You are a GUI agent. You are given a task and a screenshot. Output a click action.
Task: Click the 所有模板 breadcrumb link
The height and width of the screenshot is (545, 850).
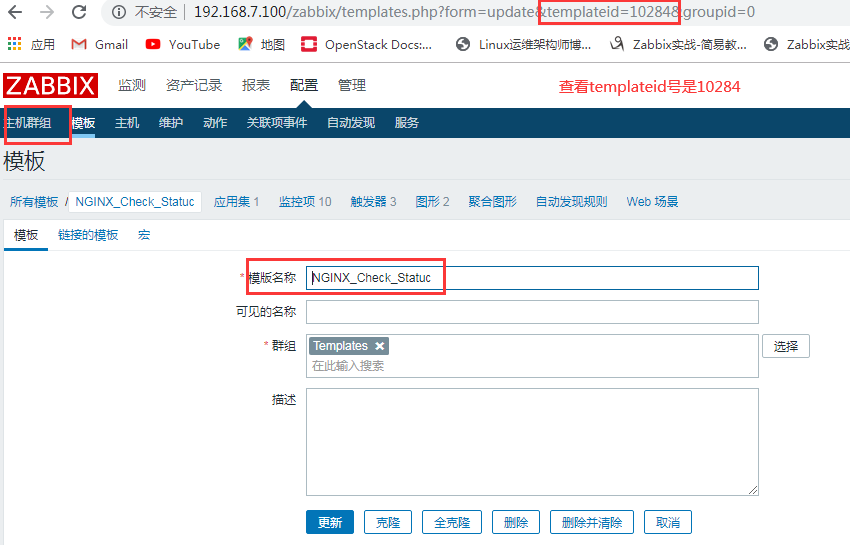[34, 202]
